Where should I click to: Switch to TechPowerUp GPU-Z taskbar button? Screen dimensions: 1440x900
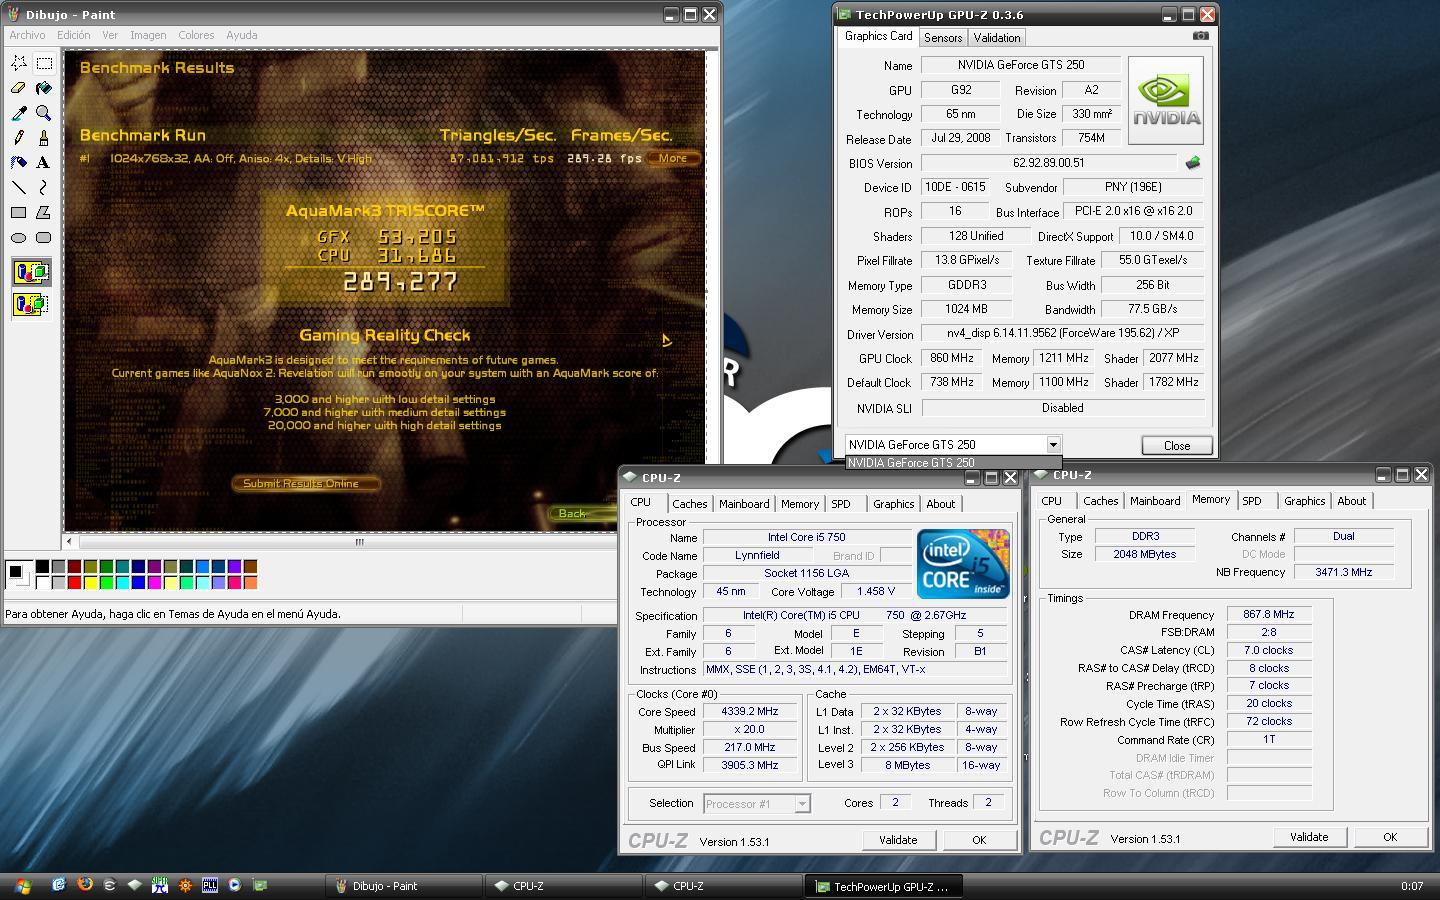885,886
